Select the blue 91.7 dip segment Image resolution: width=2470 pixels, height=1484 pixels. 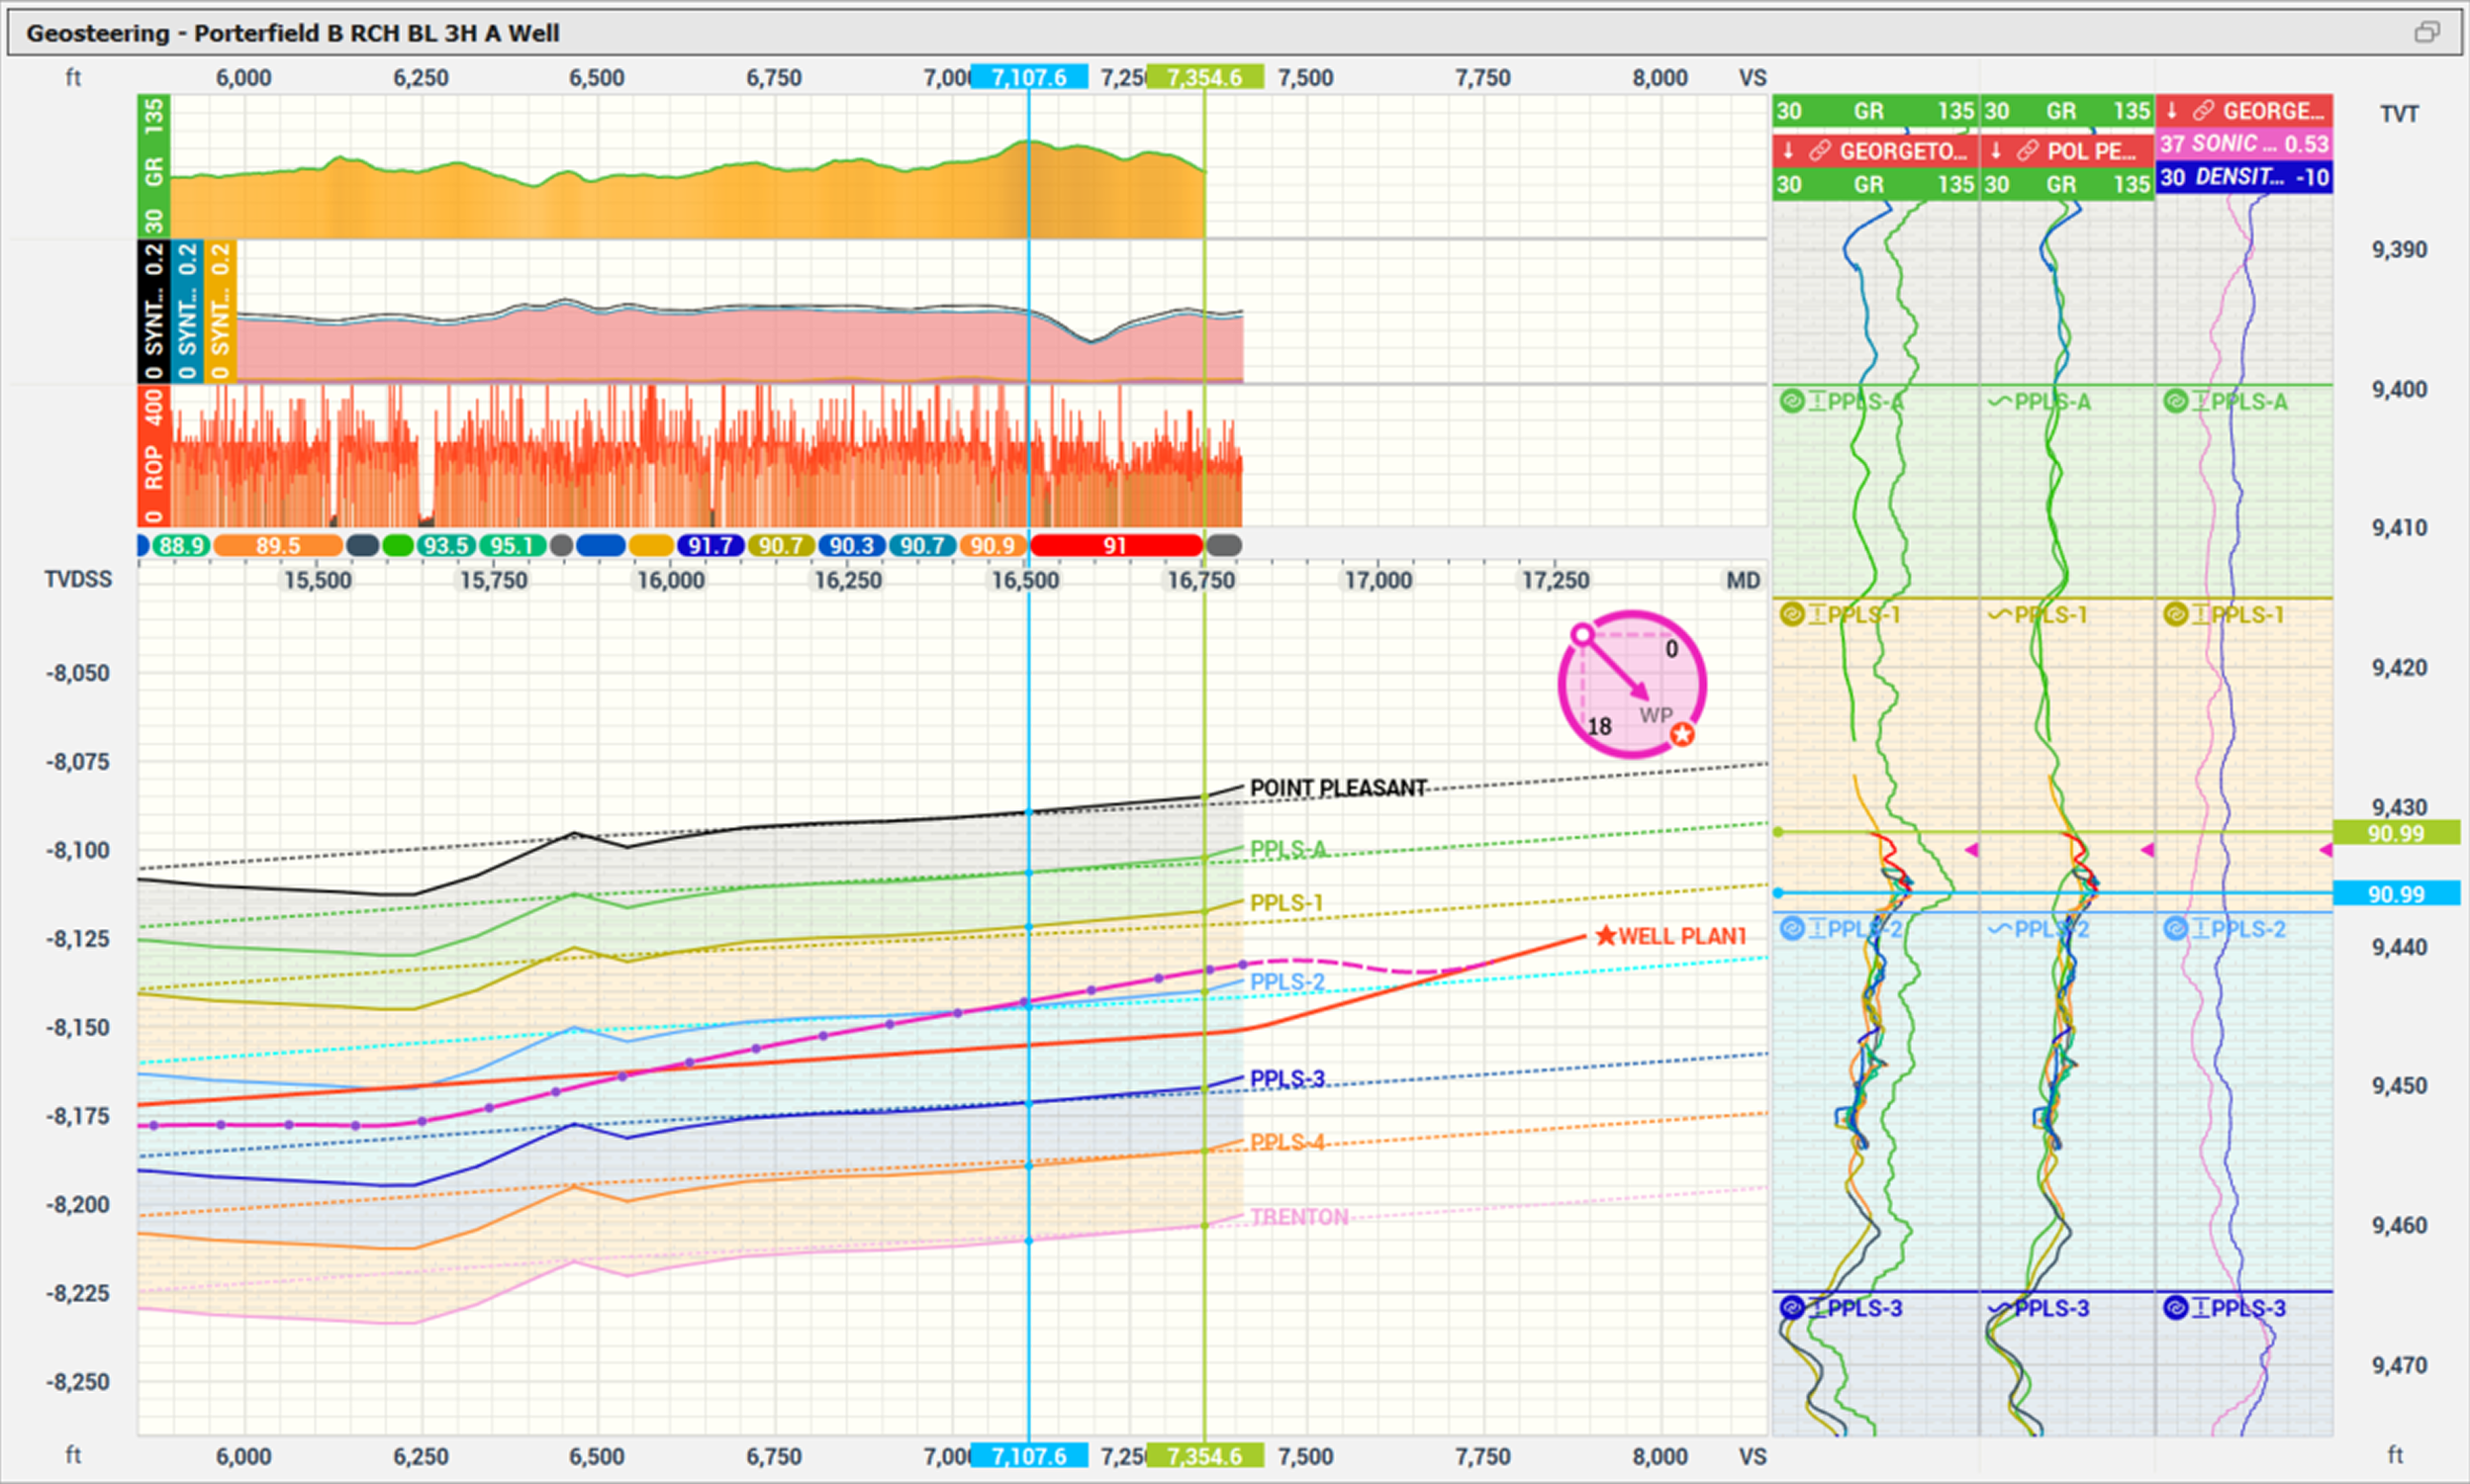point(710,546)
